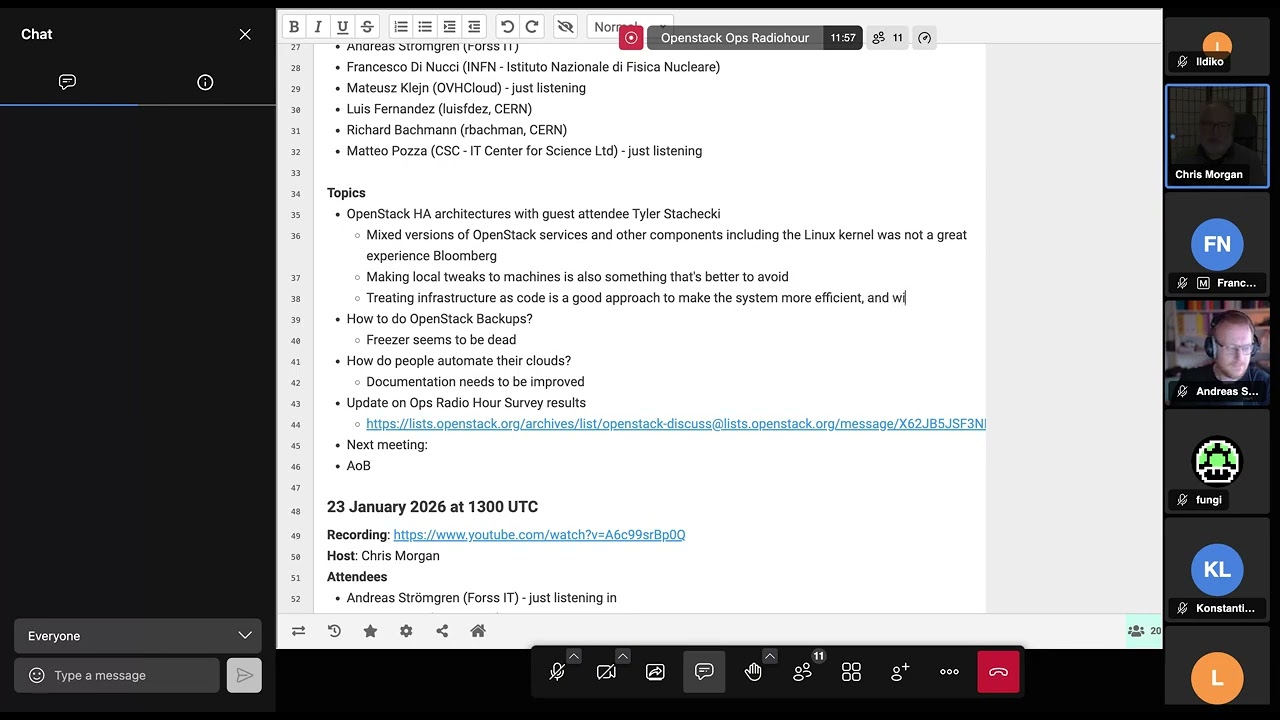Toggle italic formatting in pad toolbar
The width and height of the screenshot is (1280, 720).
tap(318, 27)
